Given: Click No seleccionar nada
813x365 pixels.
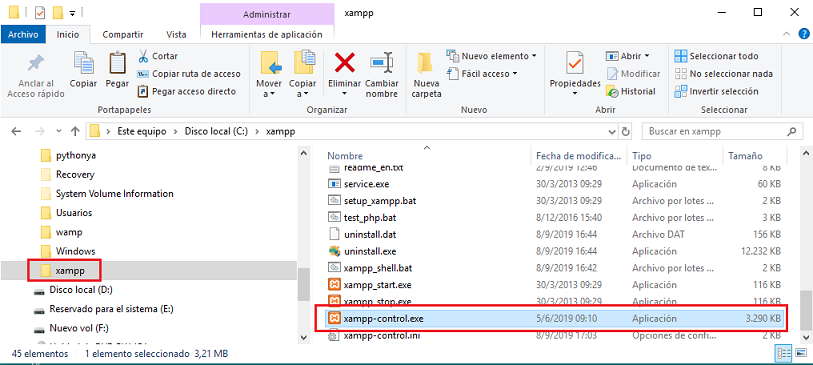Looking at the screenshot, I should coord(723,74).
